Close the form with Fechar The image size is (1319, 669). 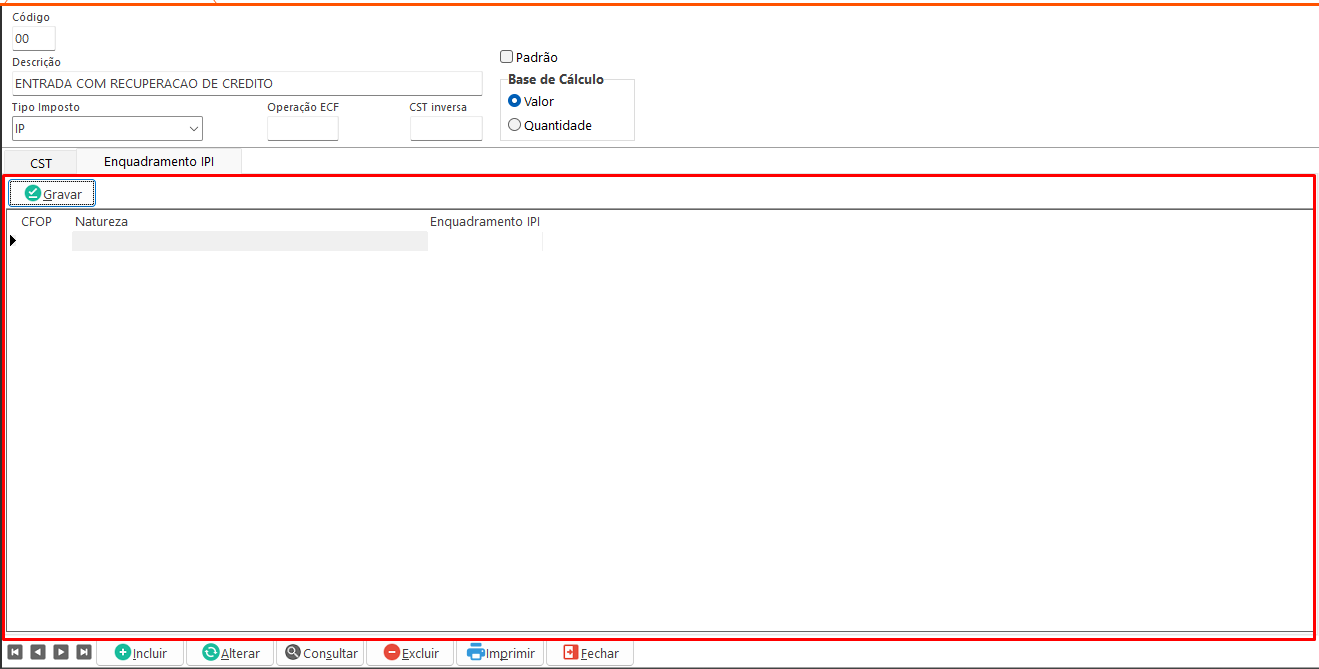[590, 653]
